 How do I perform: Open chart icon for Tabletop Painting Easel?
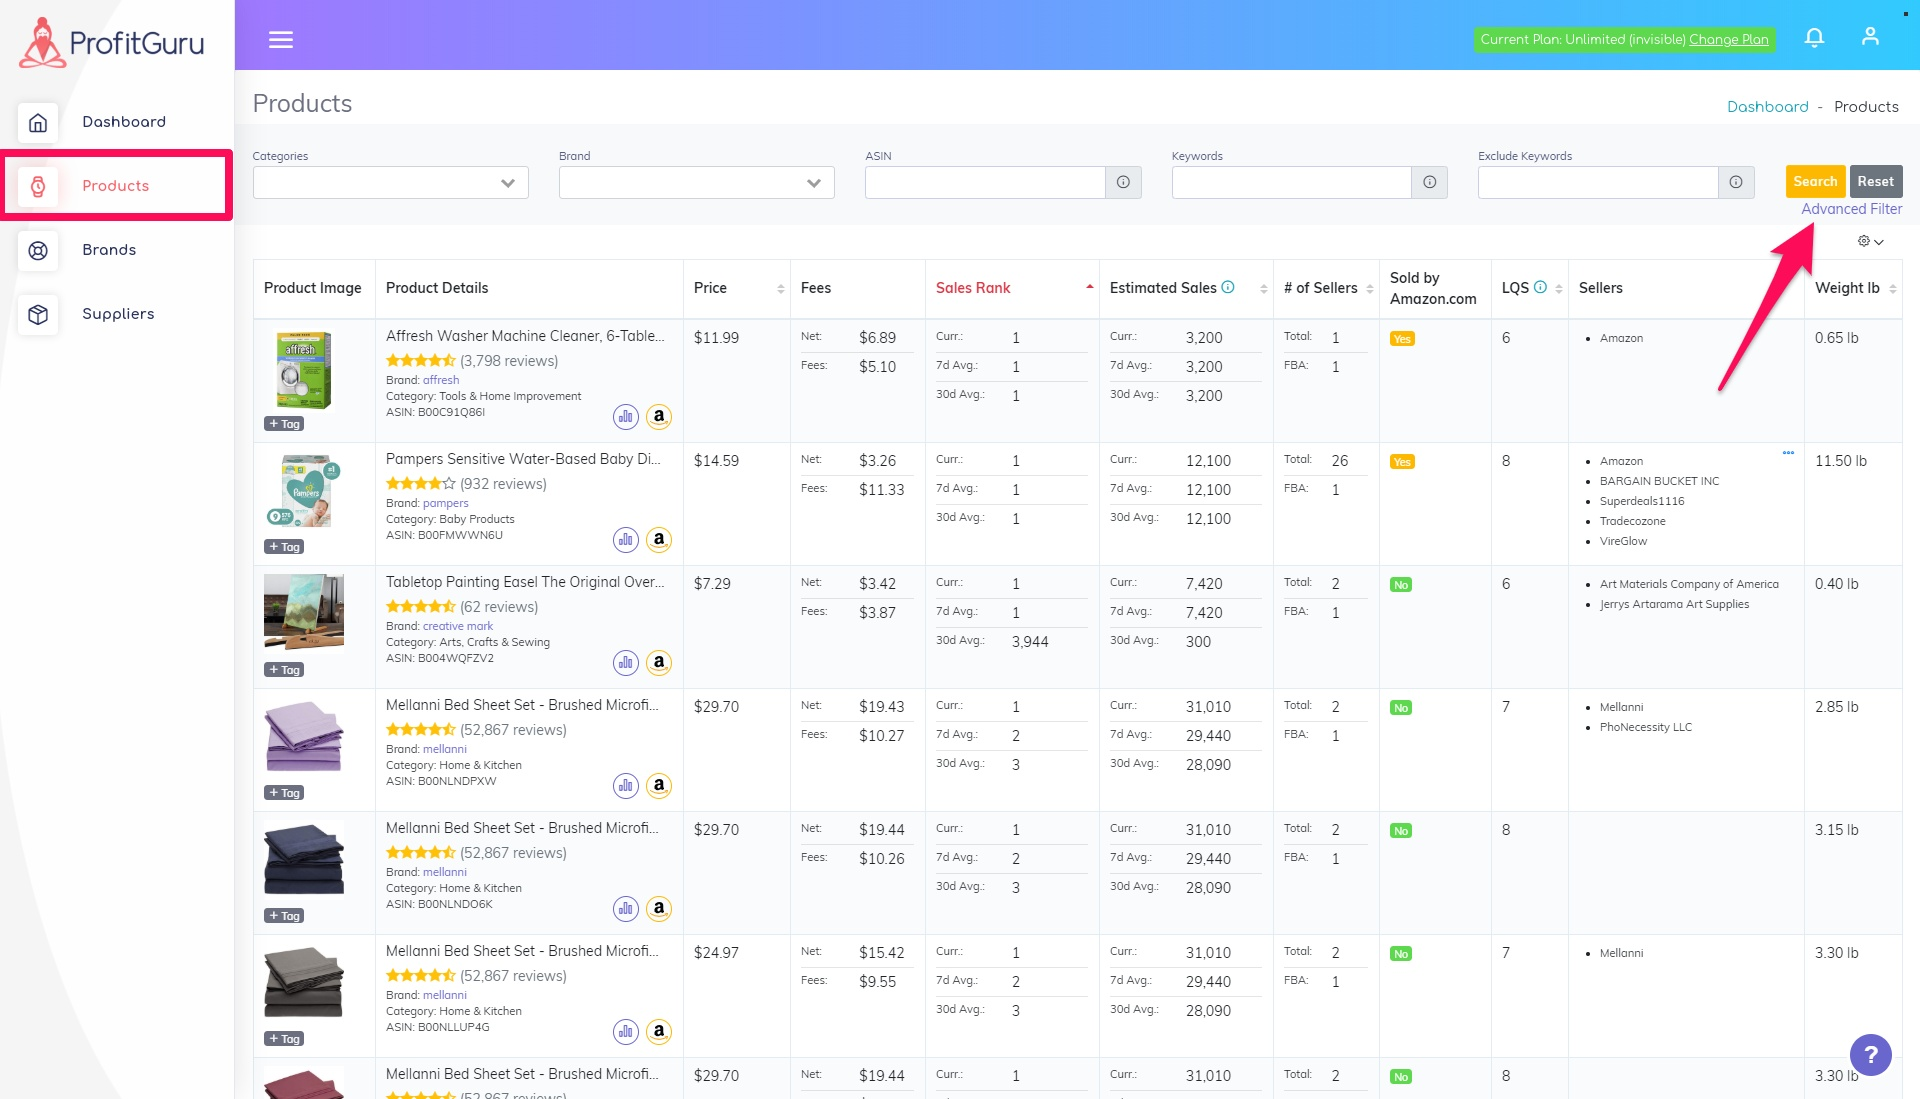point(626,663)
